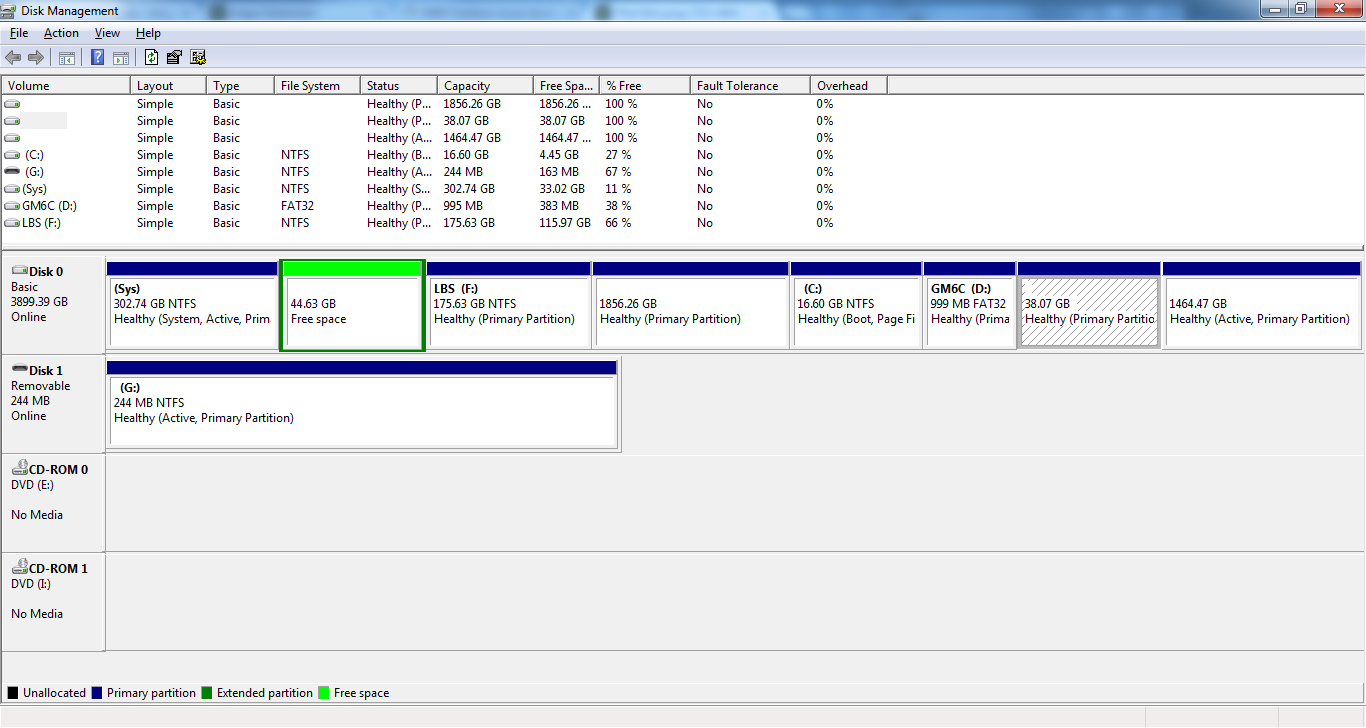
Task: Click the 4.45 GB free space cell
Action: [x=559, y=155]
